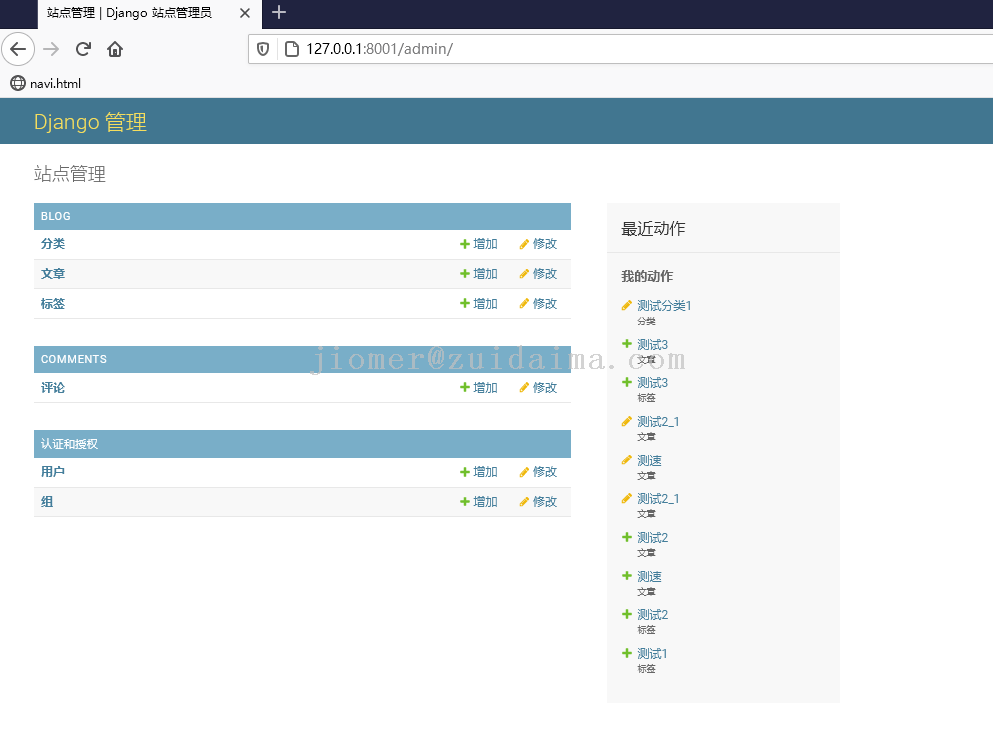This screenshot has height=741, width=993.
Task: Open recent action 测试3 labeled 文章
Action: (652, 345)
